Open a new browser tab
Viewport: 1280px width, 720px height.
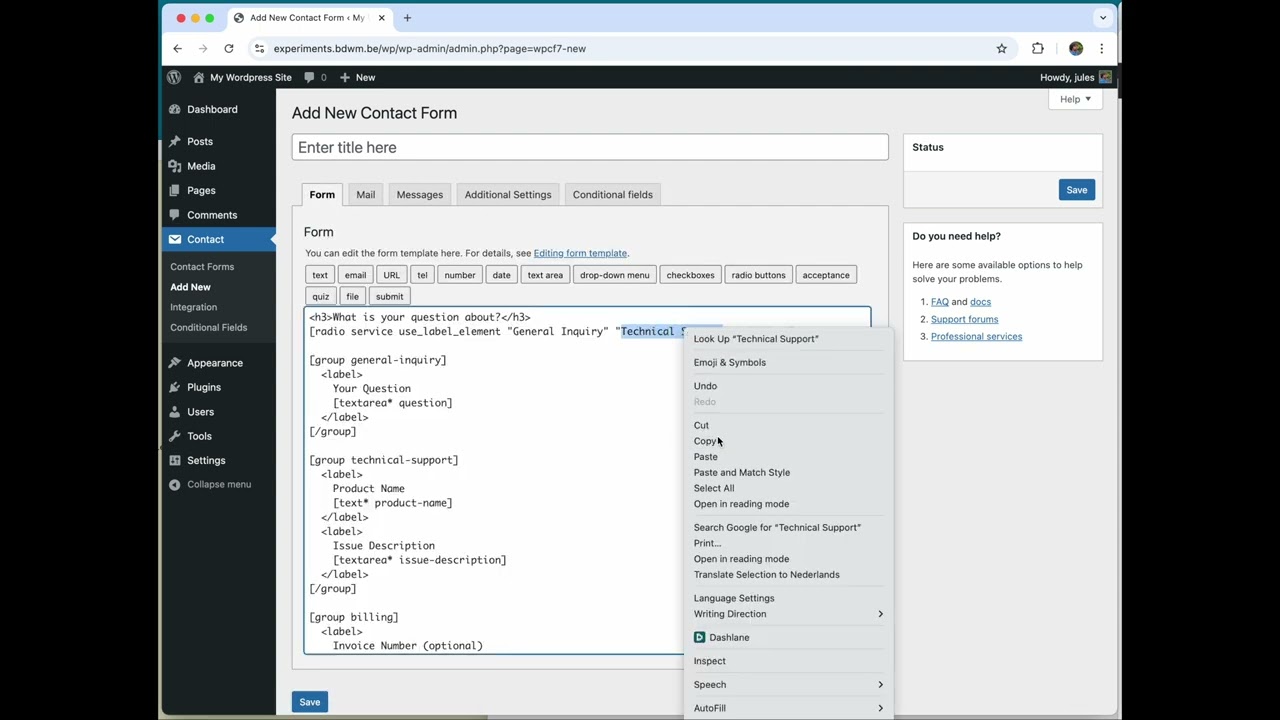(407, 18)
